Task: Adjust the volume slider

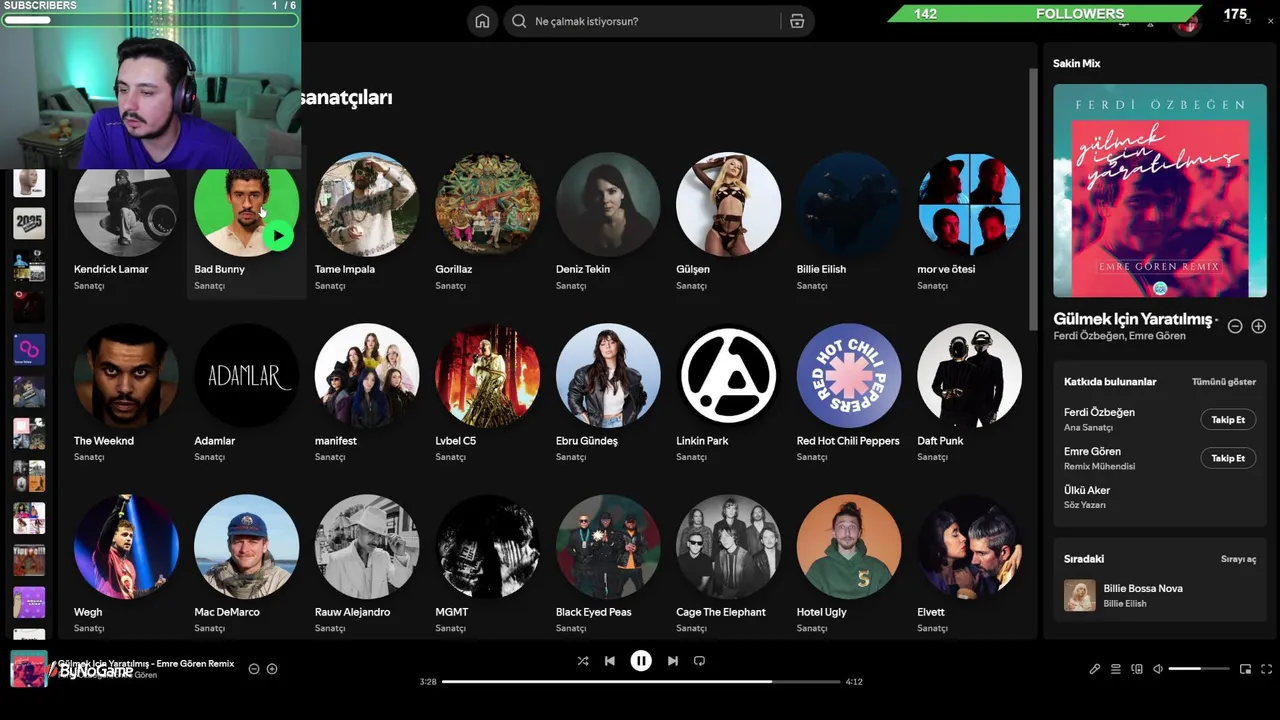Action: 1199,668
